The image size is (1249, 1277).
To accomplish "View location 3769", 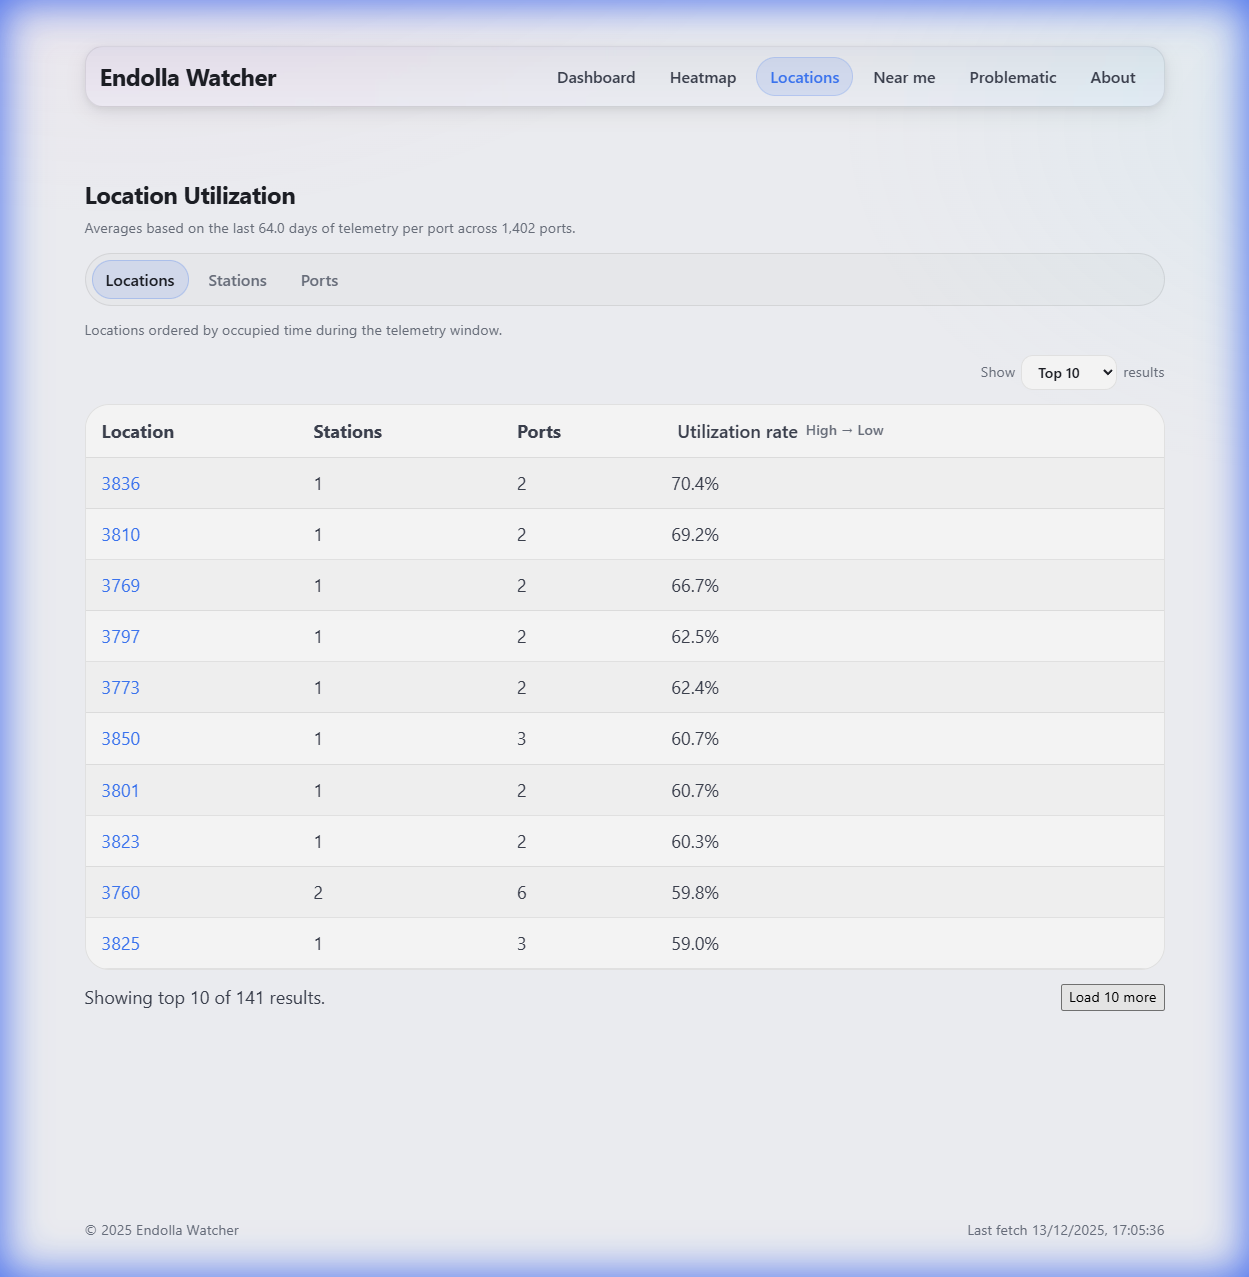I will [x=121, y=586].
